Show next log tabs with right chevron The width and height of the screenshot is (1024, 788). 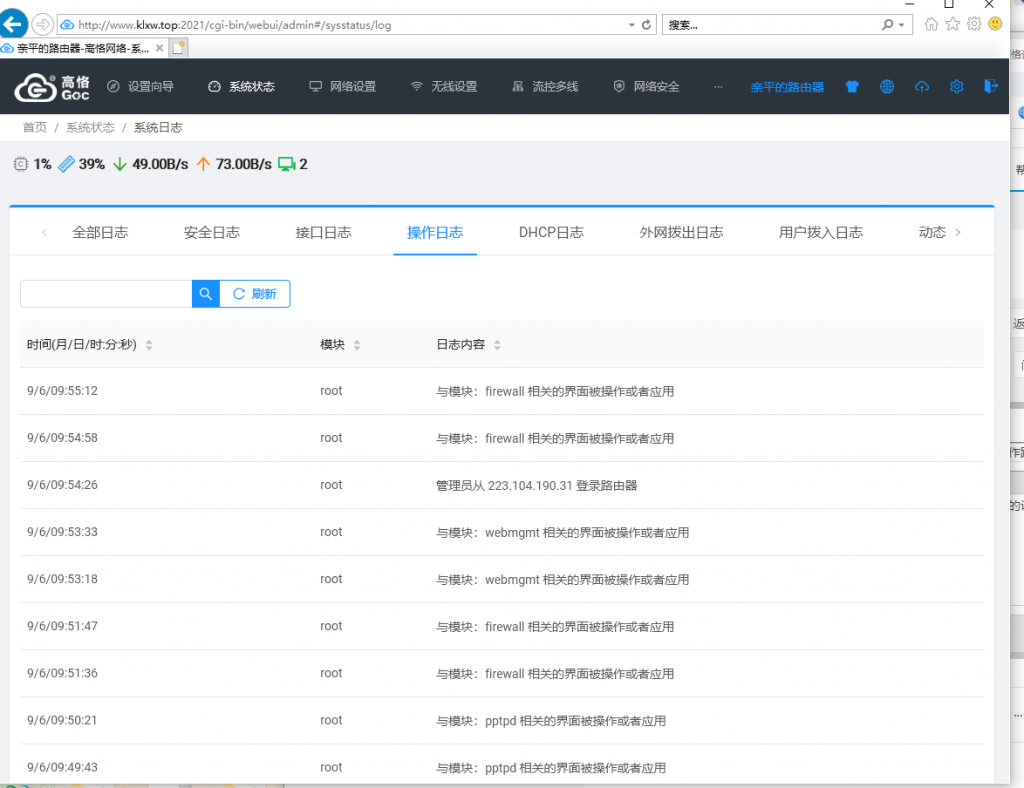coord(958,232)
